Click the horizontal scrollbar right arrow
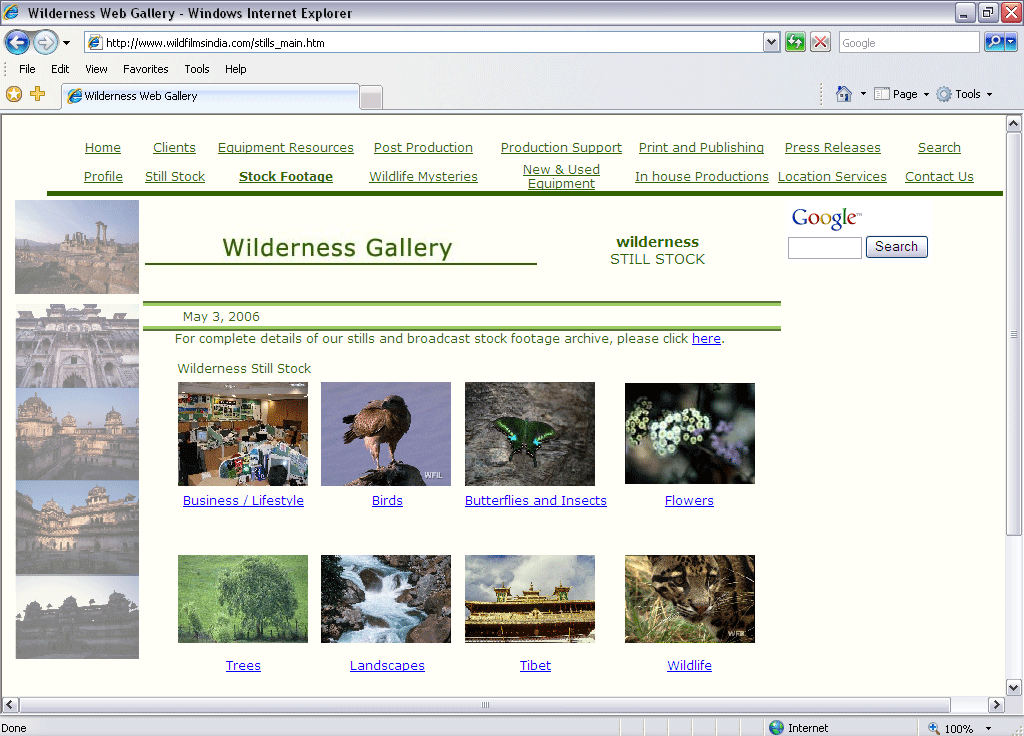The height and width of the screenshot is (736, 1024). 996,705
